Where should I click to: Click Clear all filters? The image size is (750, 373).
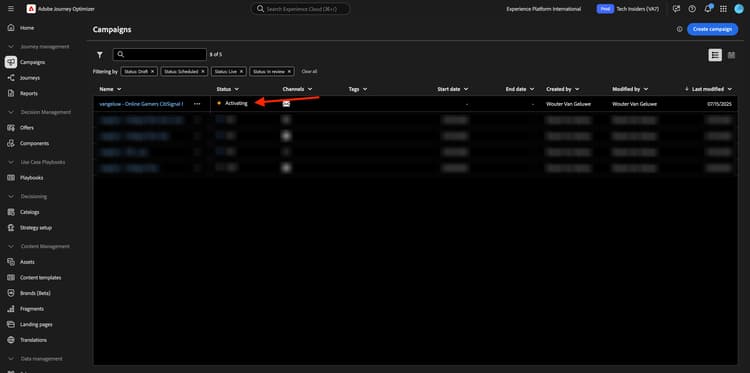tap(309, 71)
